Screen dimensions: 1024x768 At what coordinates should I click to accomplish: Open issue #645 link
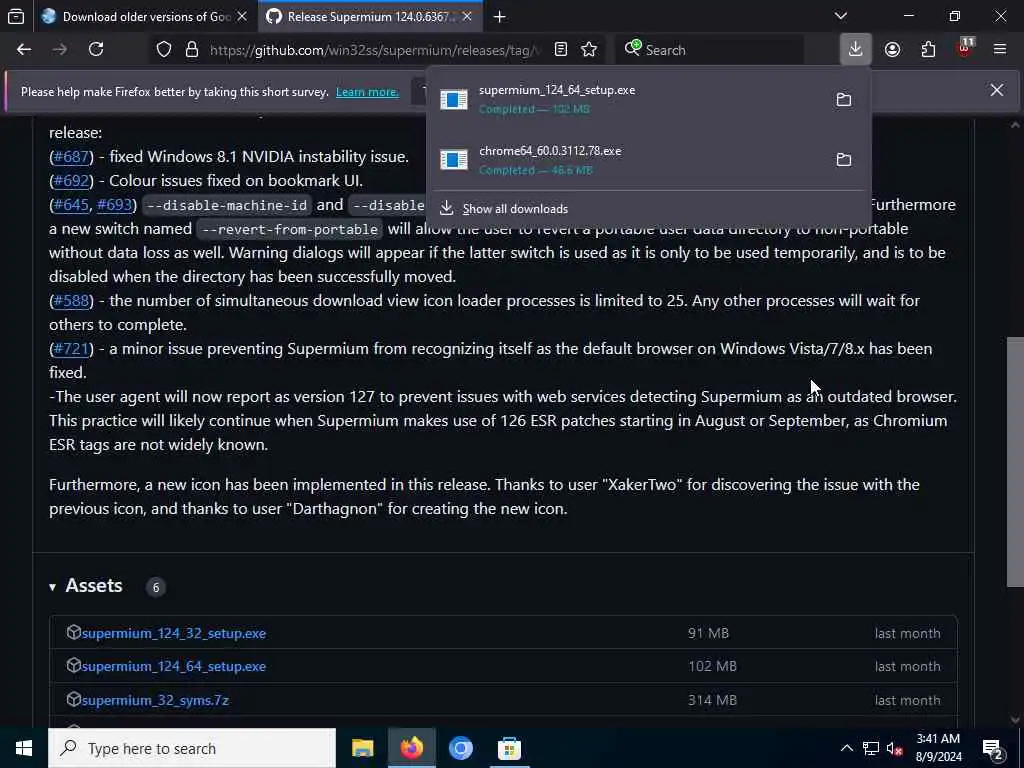tap(71, 205)
